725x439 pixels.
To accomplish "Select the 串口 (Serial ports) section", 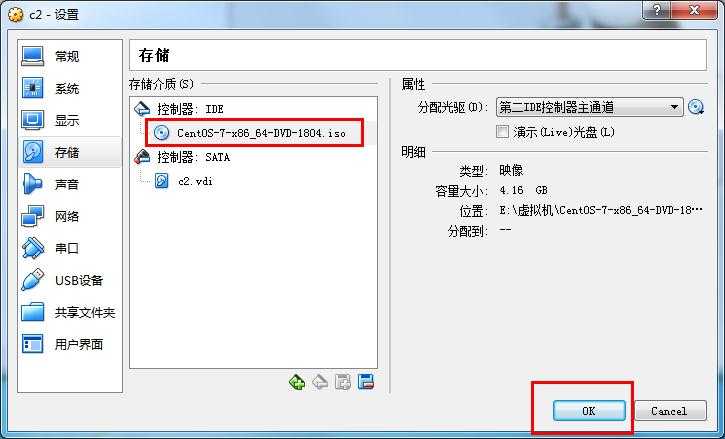I will 69,248.
